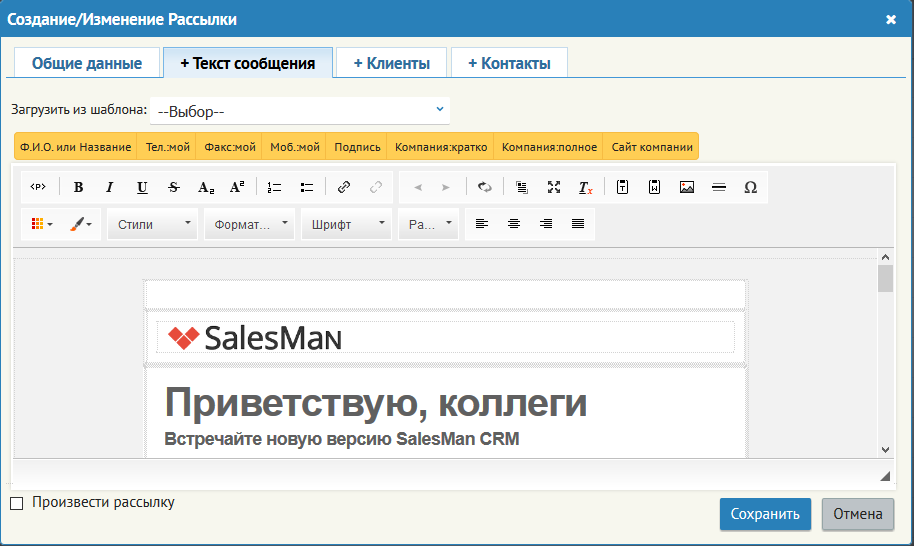The width and height of the screenshot is (914, 546).
Task: Insert a hyperlink with link icon
Action: pos(344,187)
